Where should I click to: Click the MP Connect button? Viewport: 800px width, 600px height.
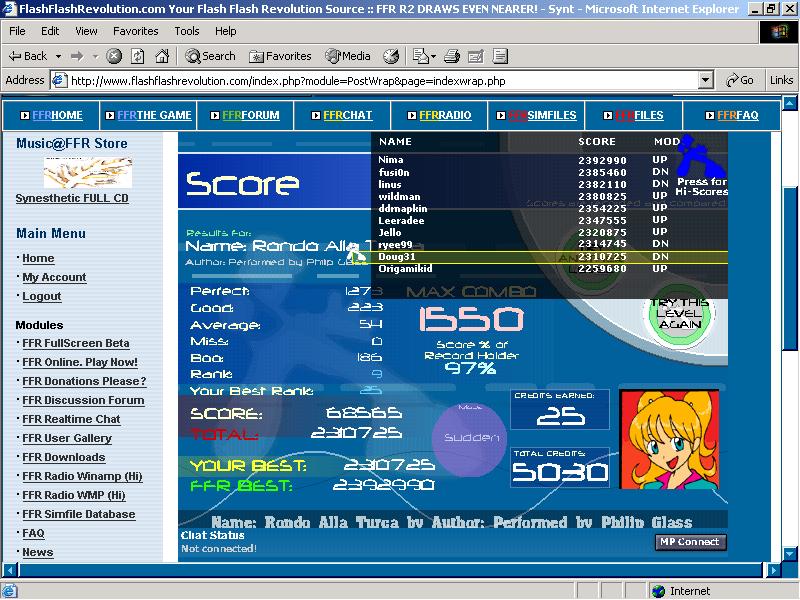point(690,542)
